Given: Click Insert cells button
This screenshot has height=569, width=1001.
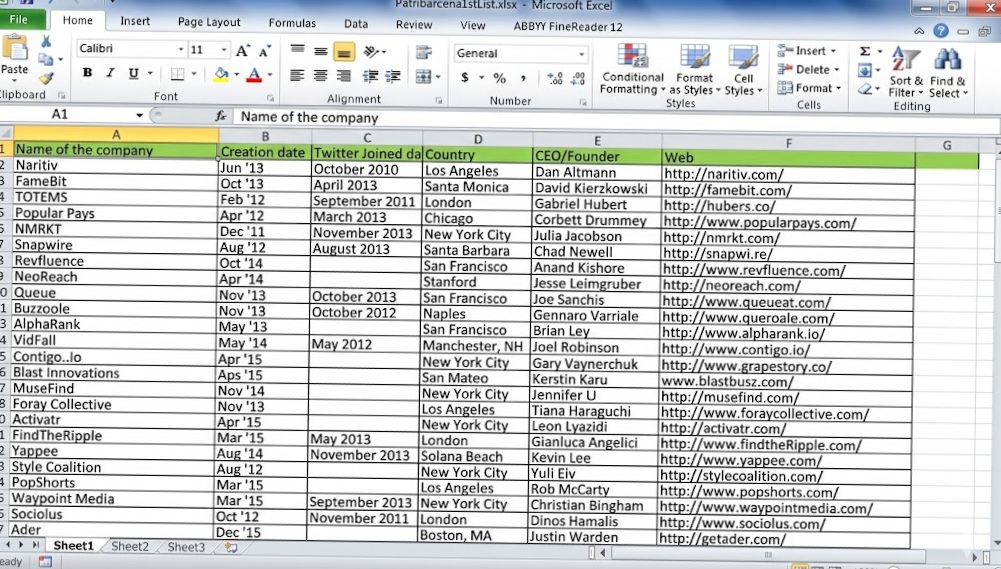Looking at the screenshot, I should (x=807, y=50).
